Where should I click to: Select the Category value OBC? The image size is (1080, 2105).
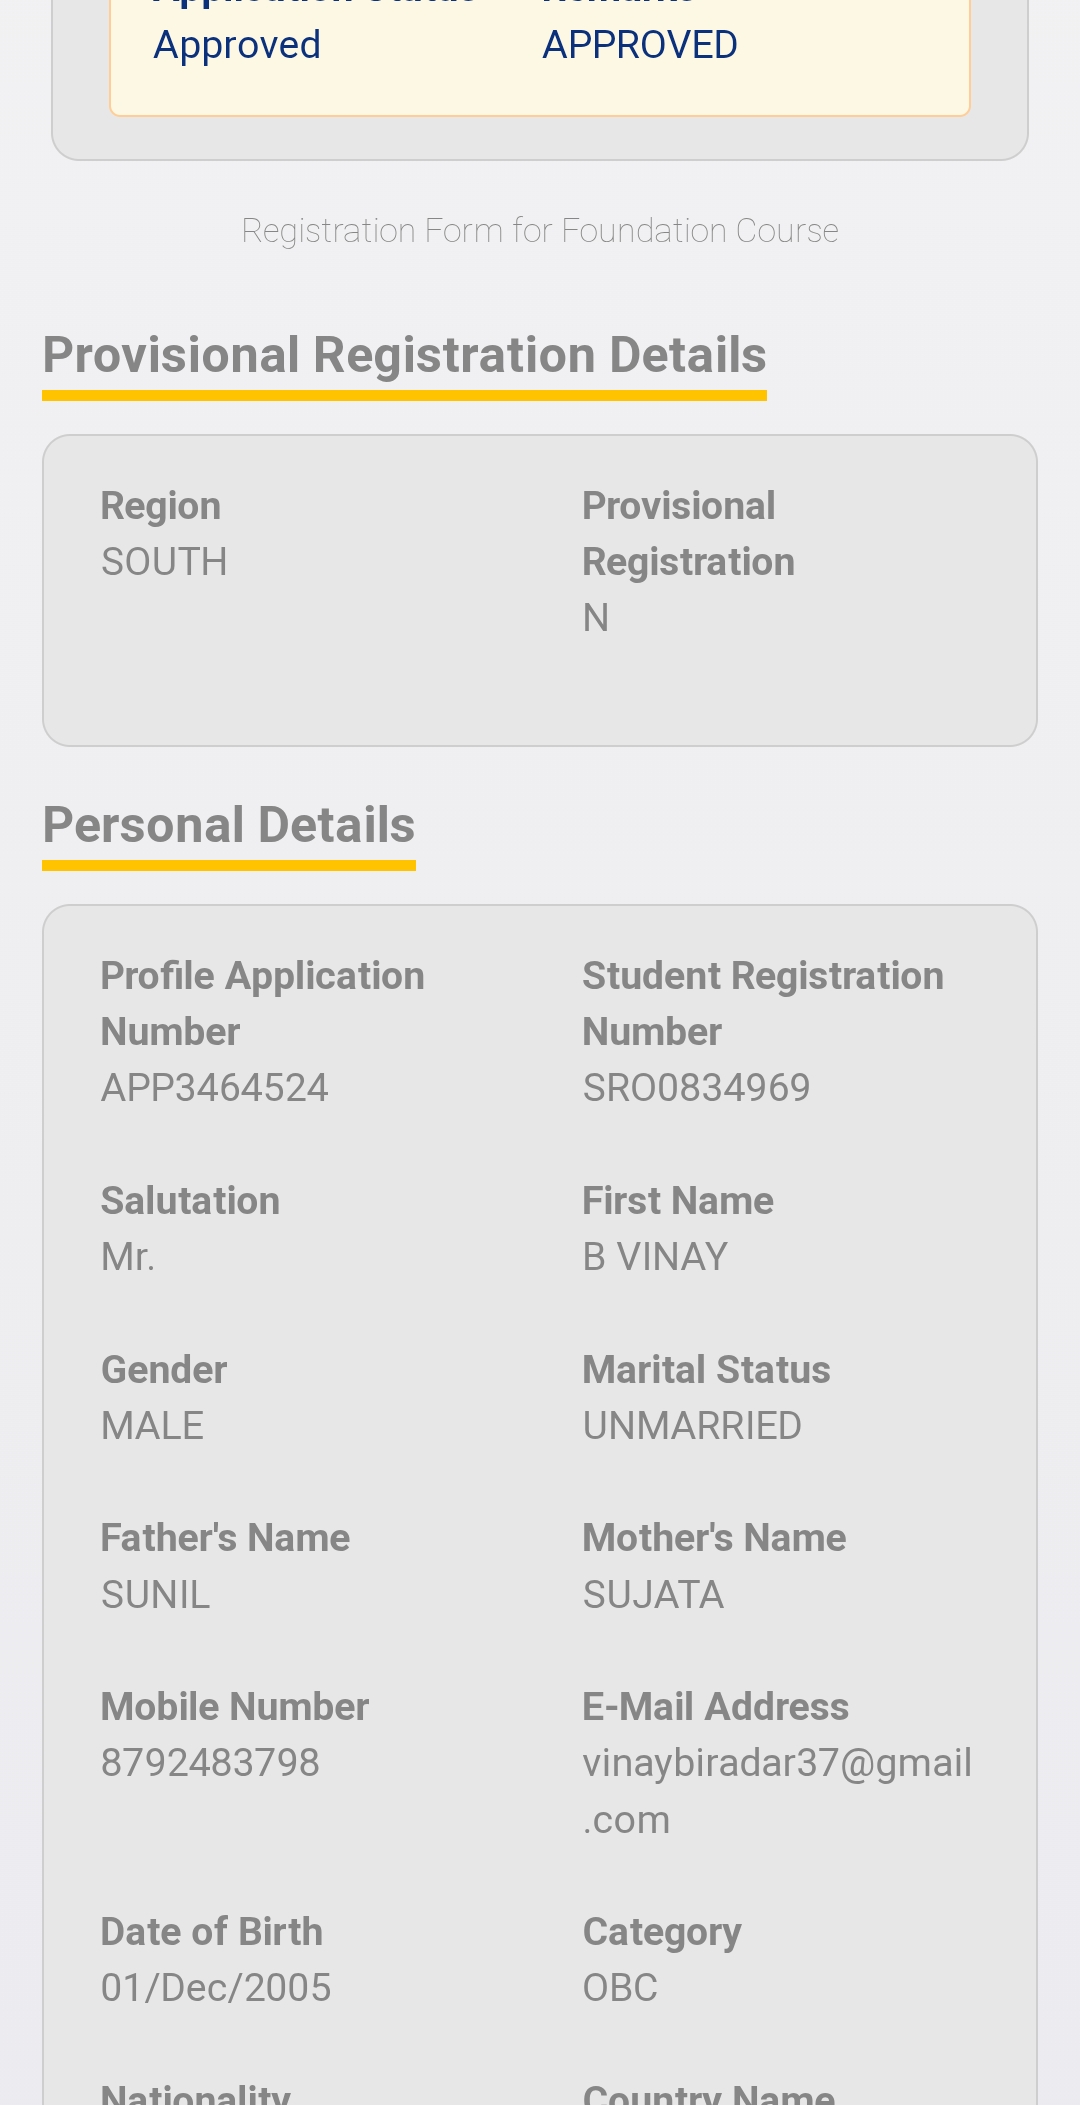point(620,1987)
